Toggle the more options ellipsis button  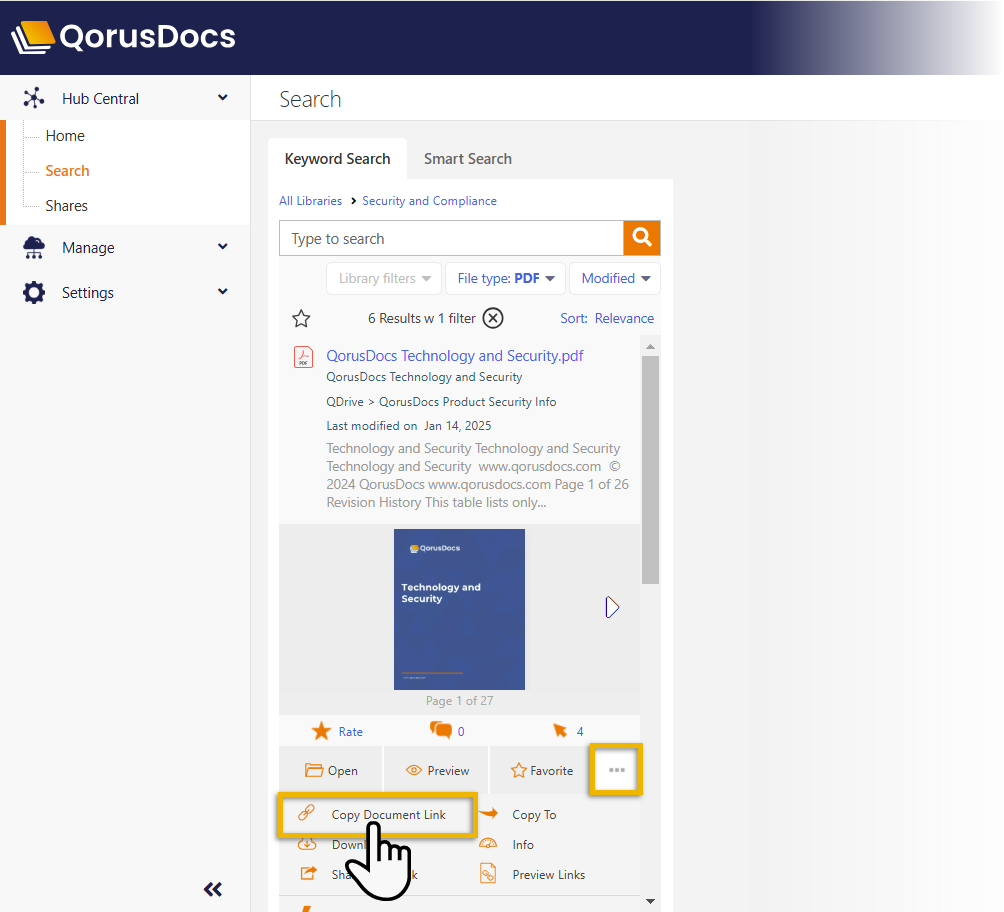(x=616, y=770)
